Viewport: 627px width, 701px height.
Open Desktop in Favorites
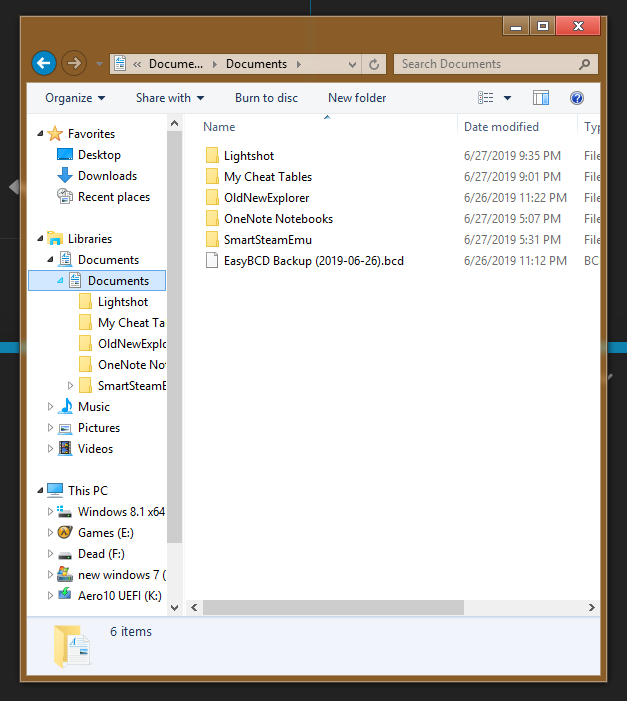click(x=99, y=155)
